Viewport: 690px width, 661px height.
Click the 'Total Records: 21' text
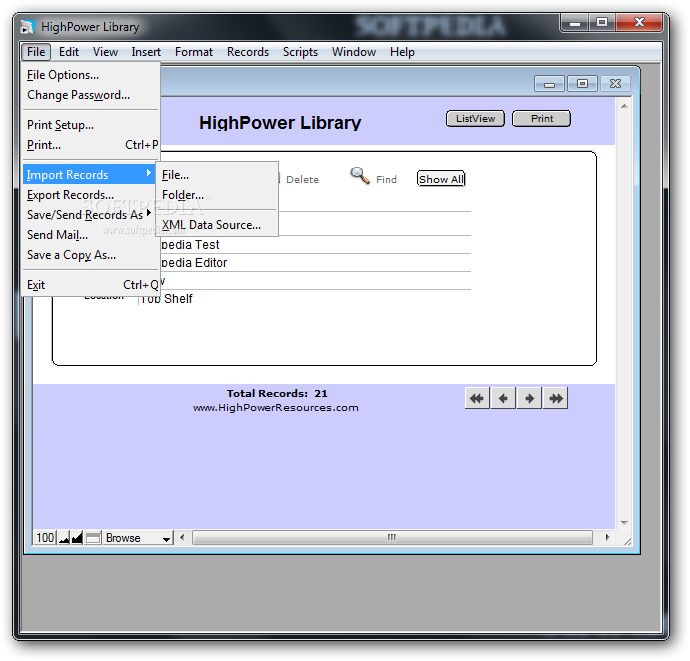click(x=277, y=393)
